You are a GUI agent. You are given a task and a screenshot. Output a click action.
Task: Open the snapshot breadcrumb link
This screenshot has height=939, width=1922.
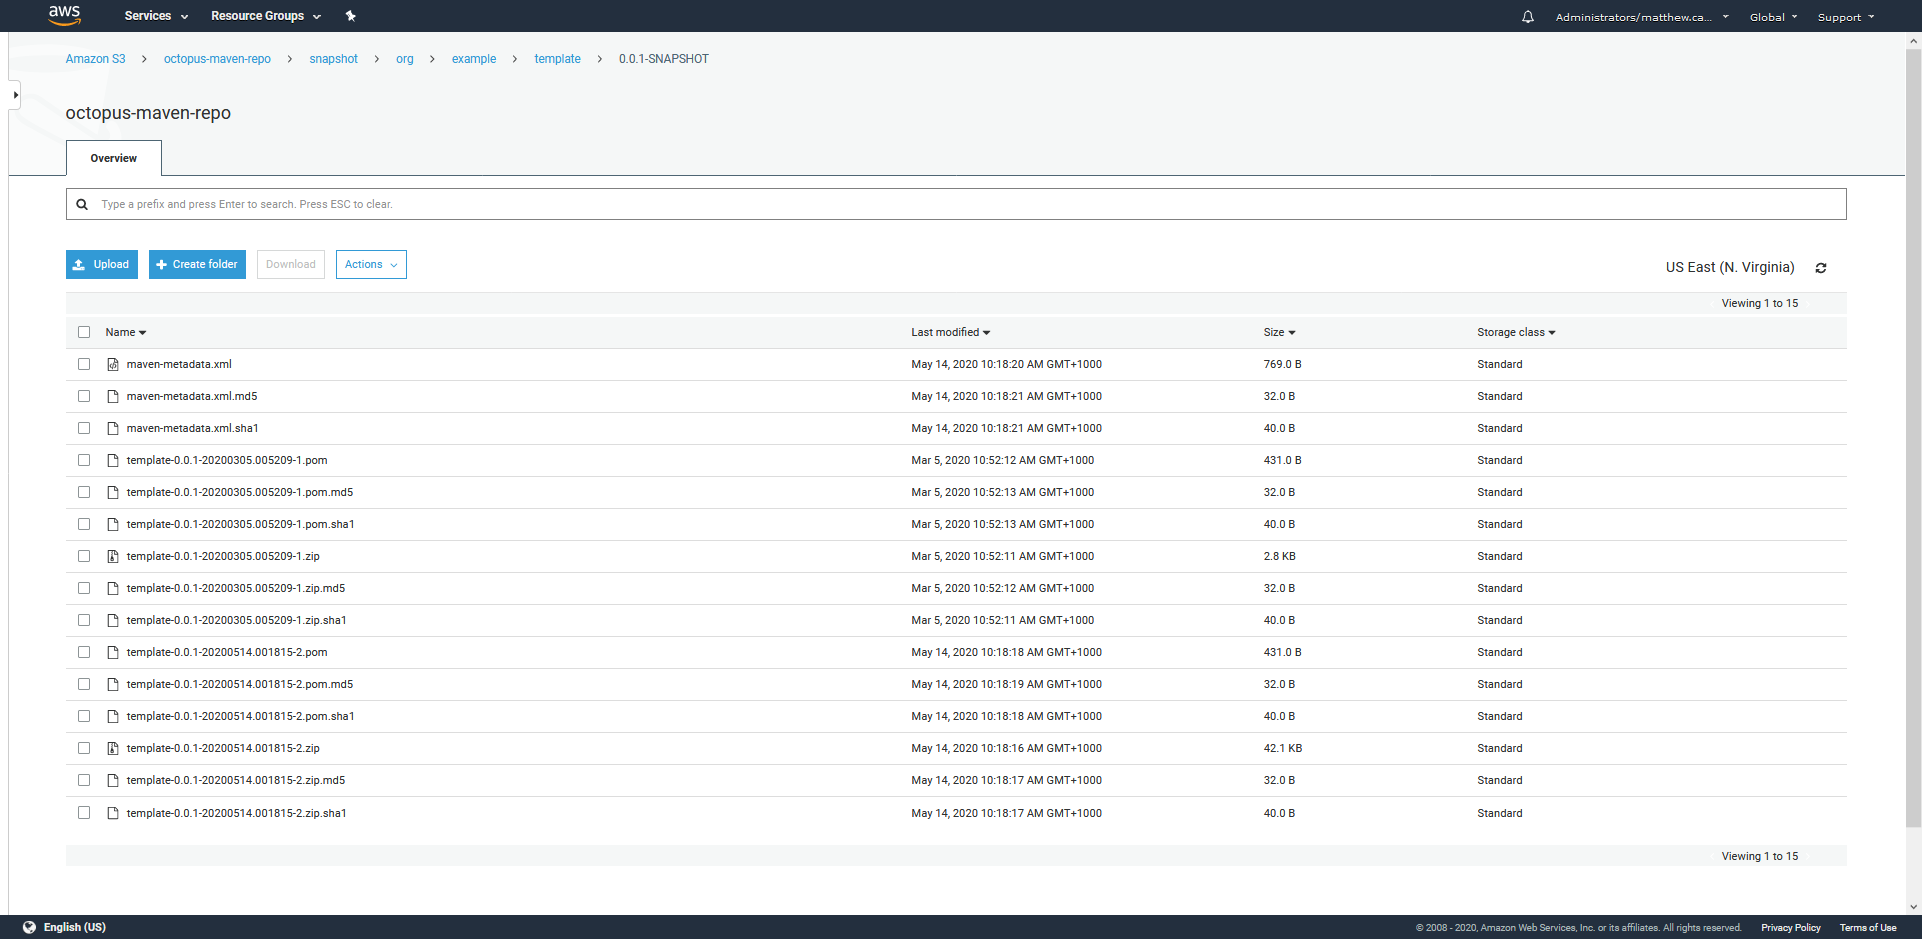click(333, 59)
